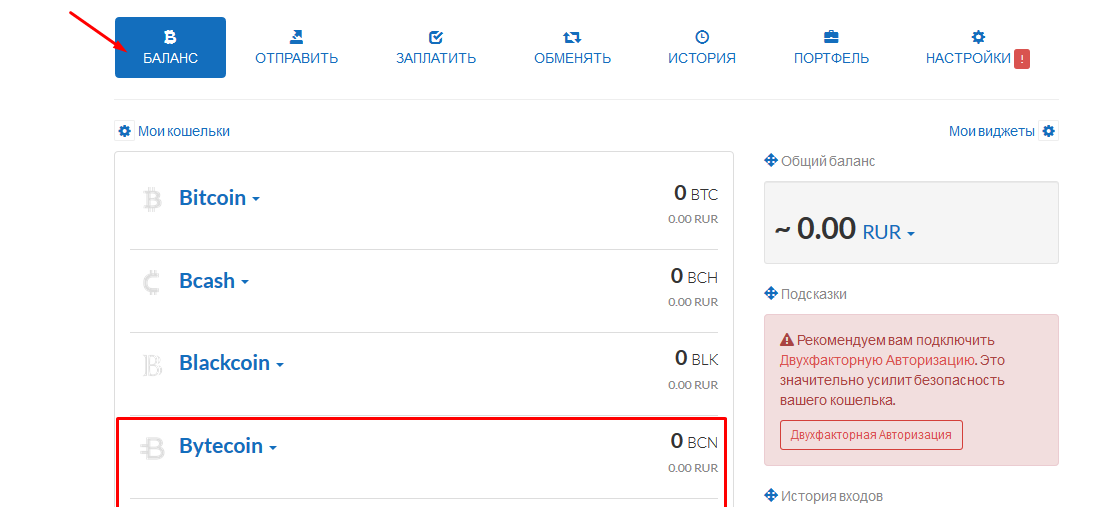The height and width of the screenshot is (507, 1119).
Task: Expand the Bitcoin wallet dropdown
Action: tap(219, 198)
